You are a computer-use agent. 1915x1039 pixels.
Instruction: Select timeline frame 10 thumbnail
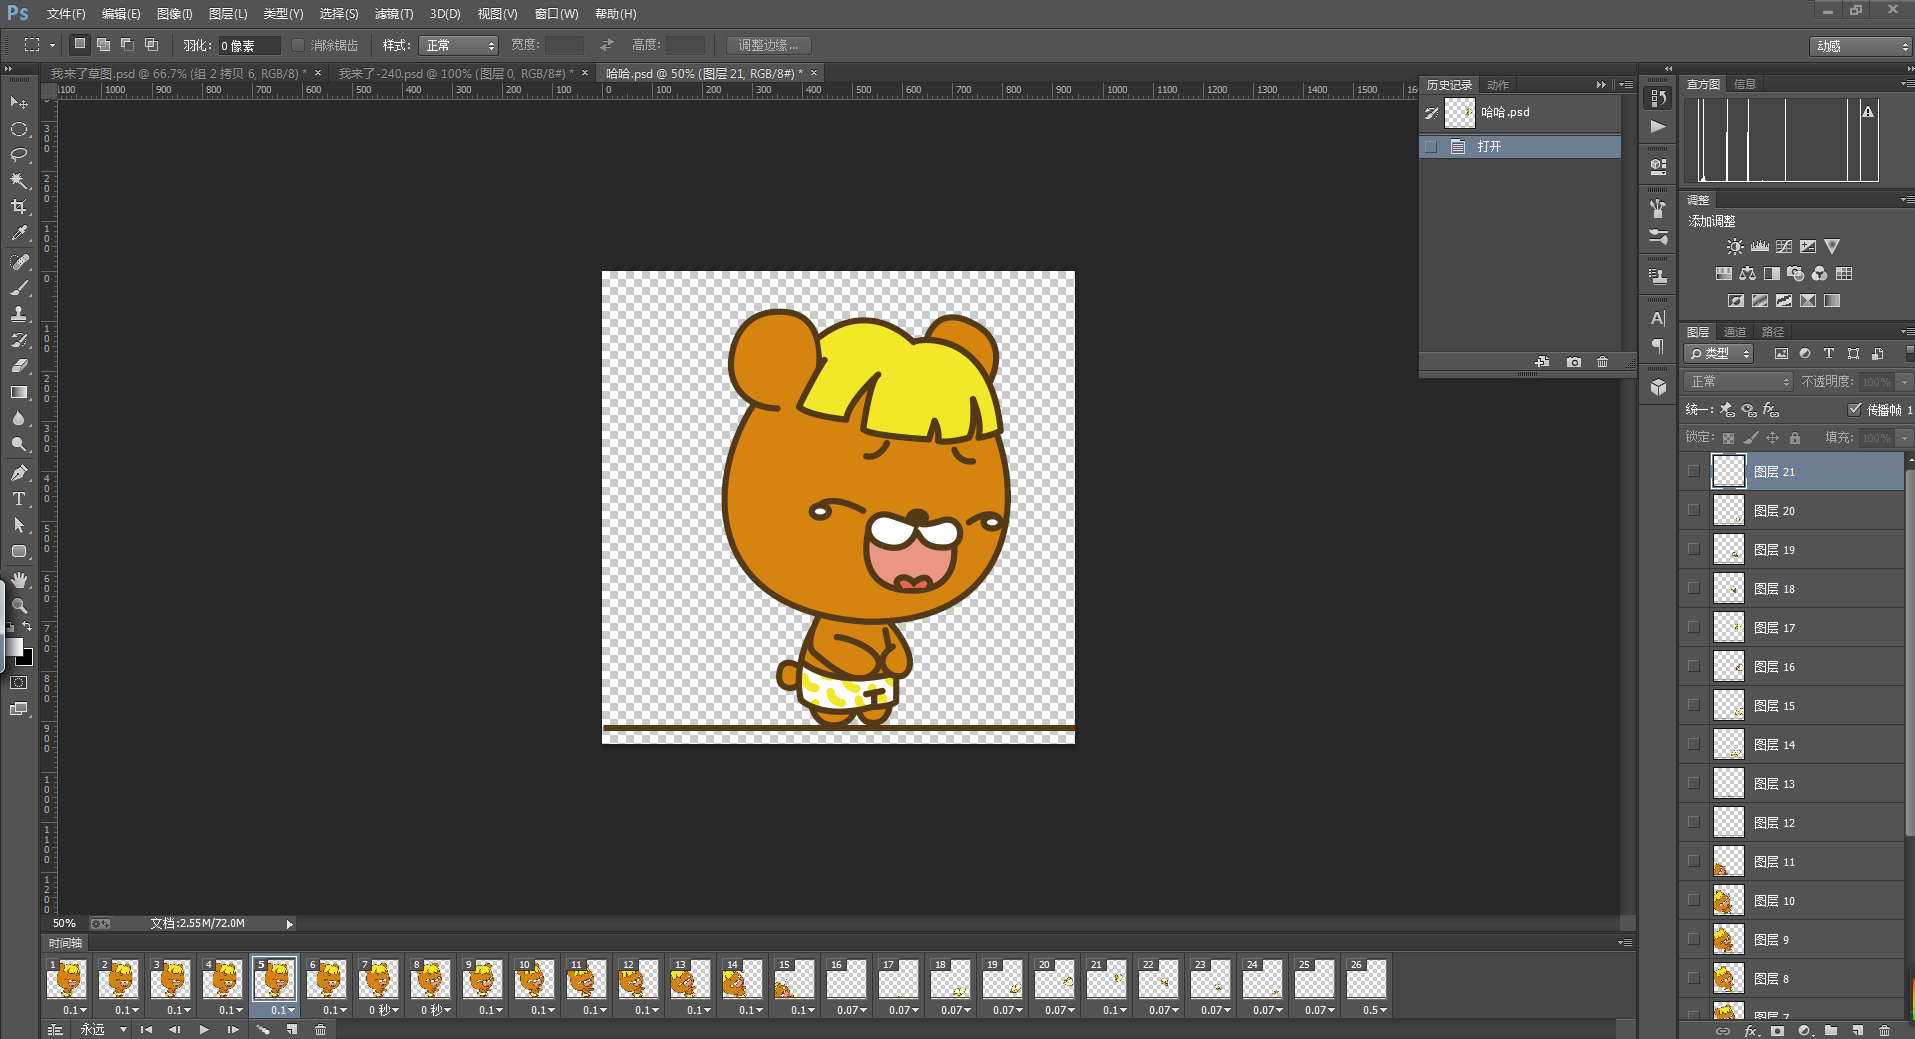pyautogui.click(x=534, y=978)
